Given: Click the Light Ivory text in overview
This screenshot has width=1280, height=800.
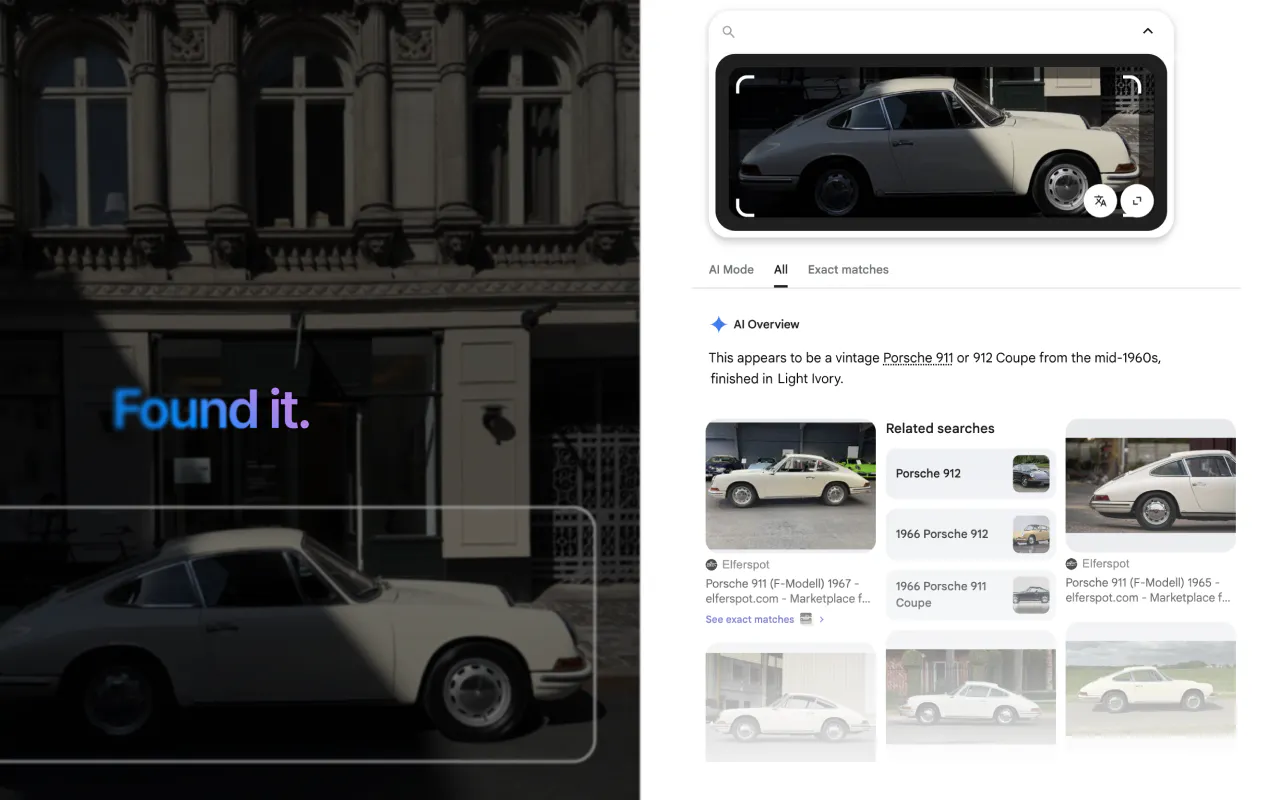Looking at the screenshot, I should pyautogui.click(x=810, y=379).
